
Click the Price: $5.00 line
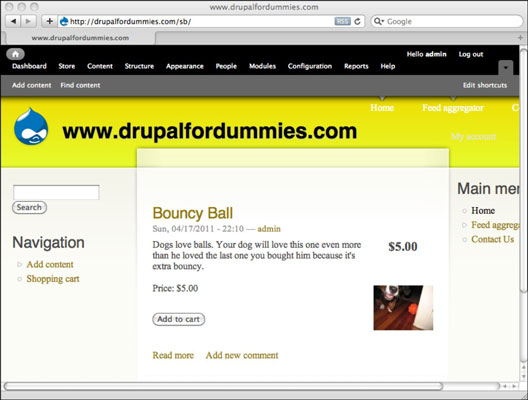click(175, 289)
